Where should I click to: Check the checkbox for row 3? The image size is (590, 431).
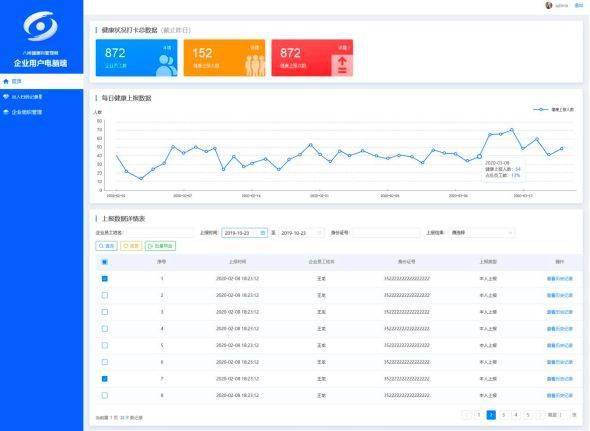(105, 312)
